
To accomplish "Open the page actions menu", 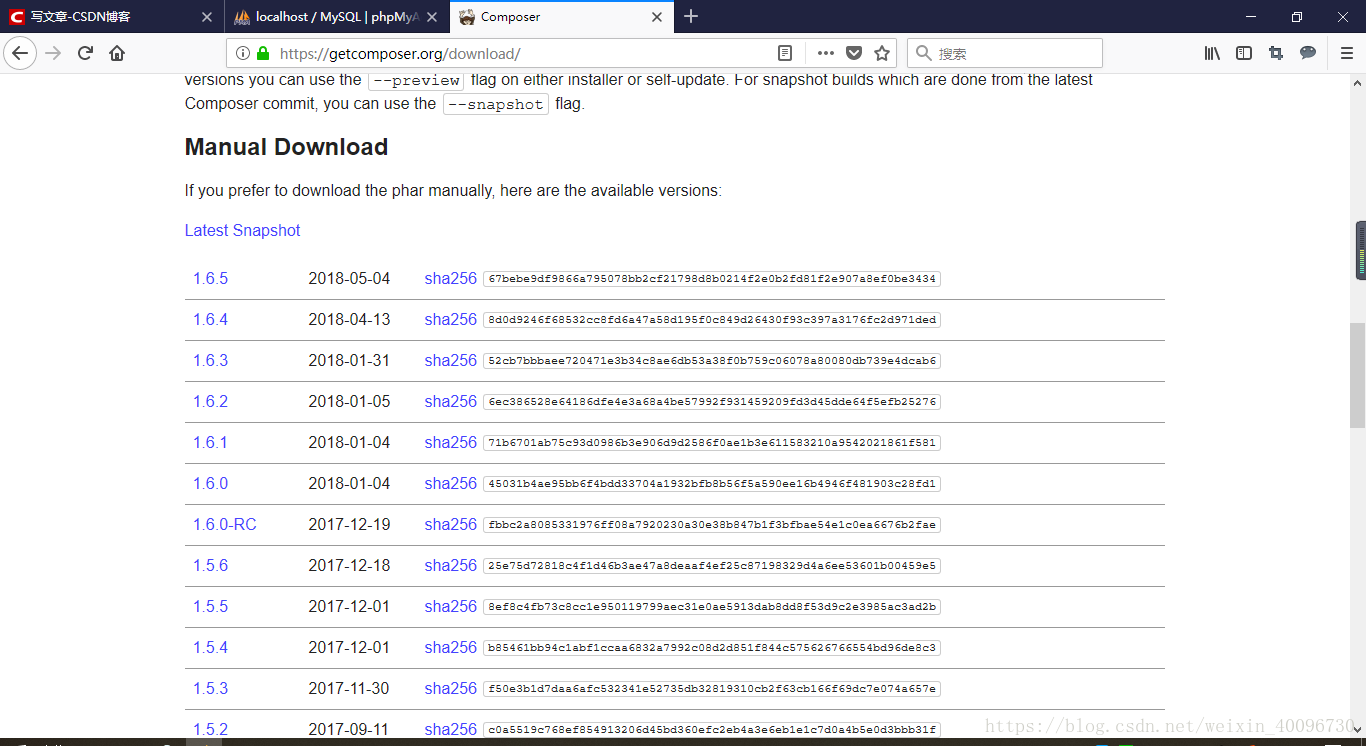I will point(825,53).
